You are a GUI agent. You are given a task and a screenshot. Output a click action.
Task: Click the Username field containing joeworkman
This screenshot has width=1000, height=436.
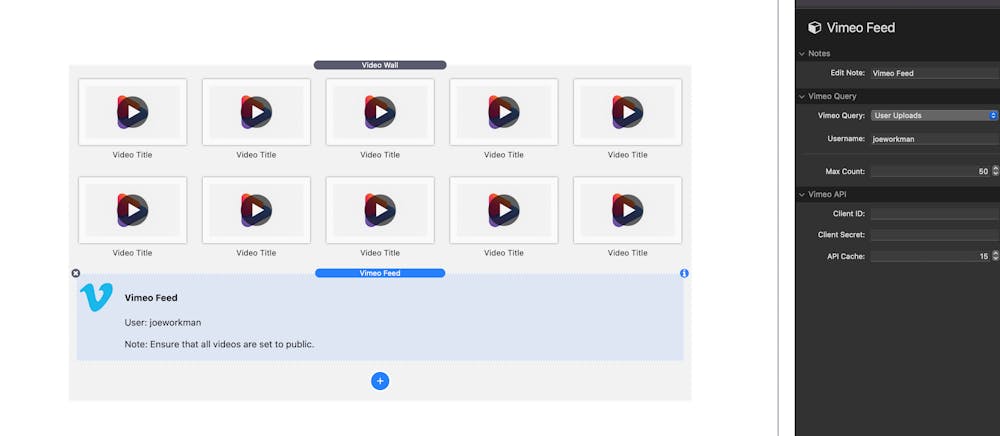pos(935,139)
